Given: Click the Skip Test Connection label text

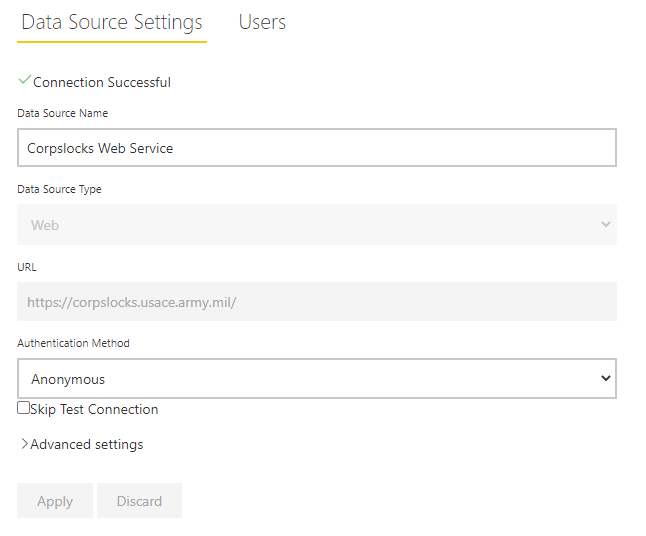Looking at the screenshot, I should point(95,409).
